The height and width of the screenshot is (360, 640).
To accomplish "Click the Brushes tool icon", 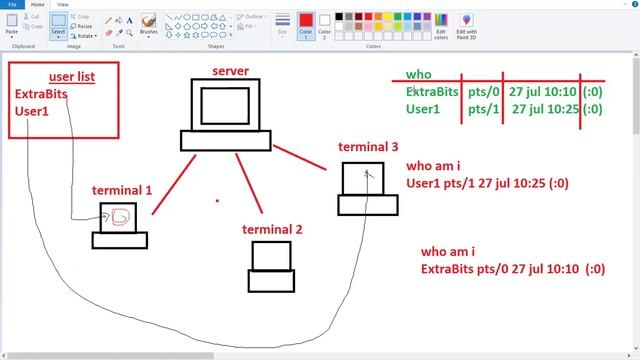I will 149,20.
